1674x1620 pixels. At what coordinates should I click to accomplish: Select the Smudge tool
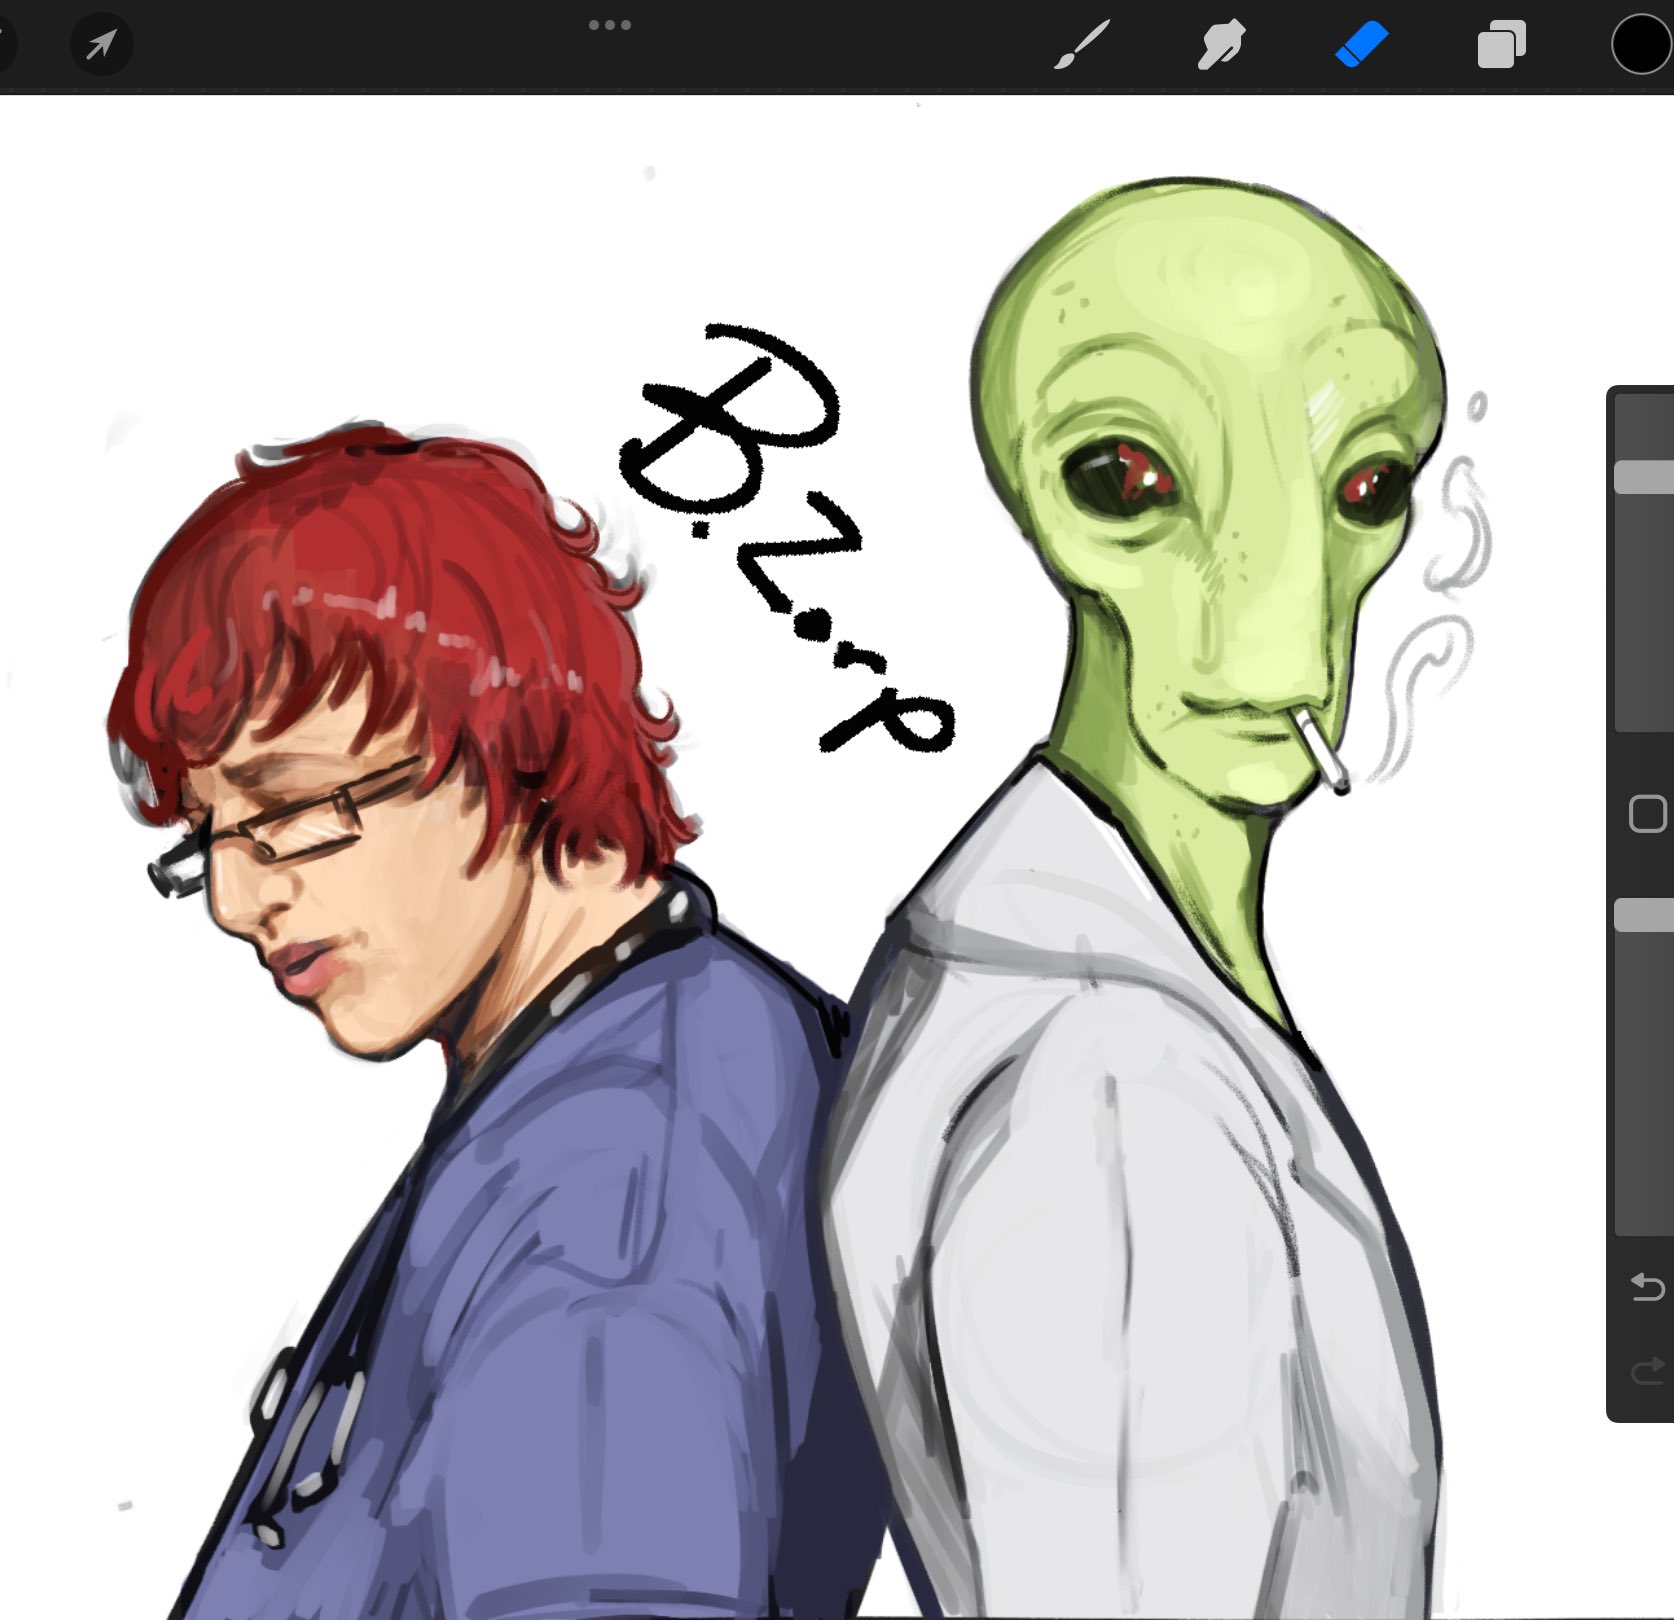point(1221,46)
